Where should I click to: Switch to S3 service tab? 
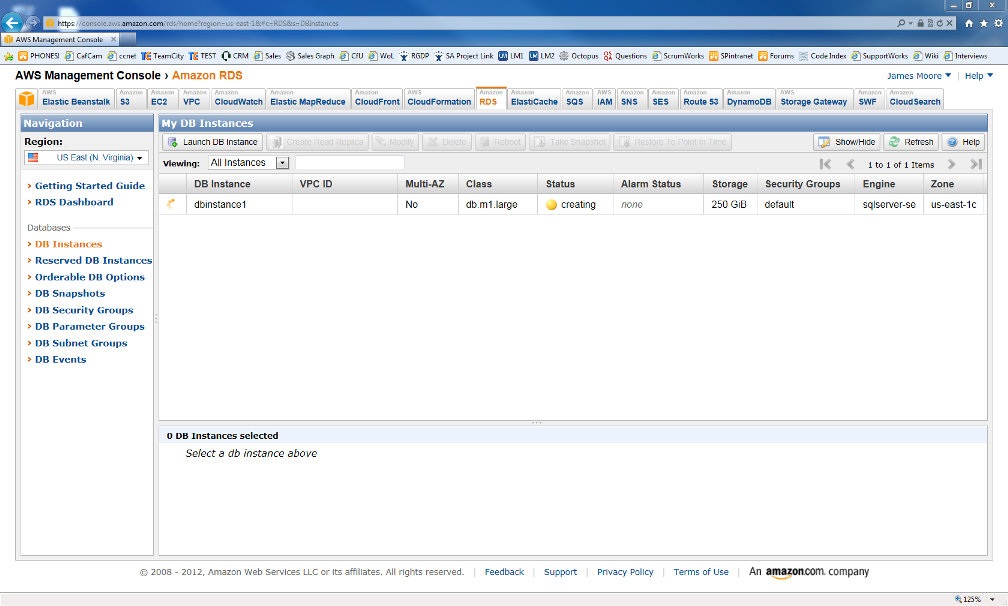pos(130,98)
